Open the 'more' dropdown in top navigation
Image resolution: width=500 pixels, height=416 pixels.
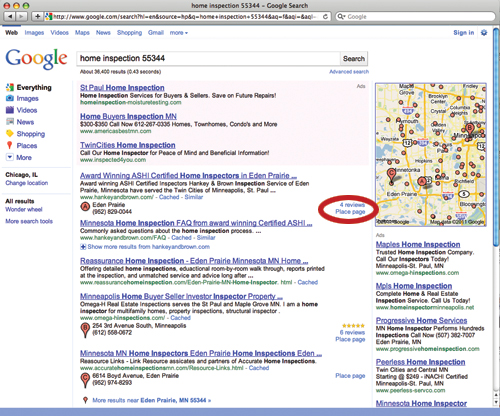pyautogui.click(x=179, y=33)
